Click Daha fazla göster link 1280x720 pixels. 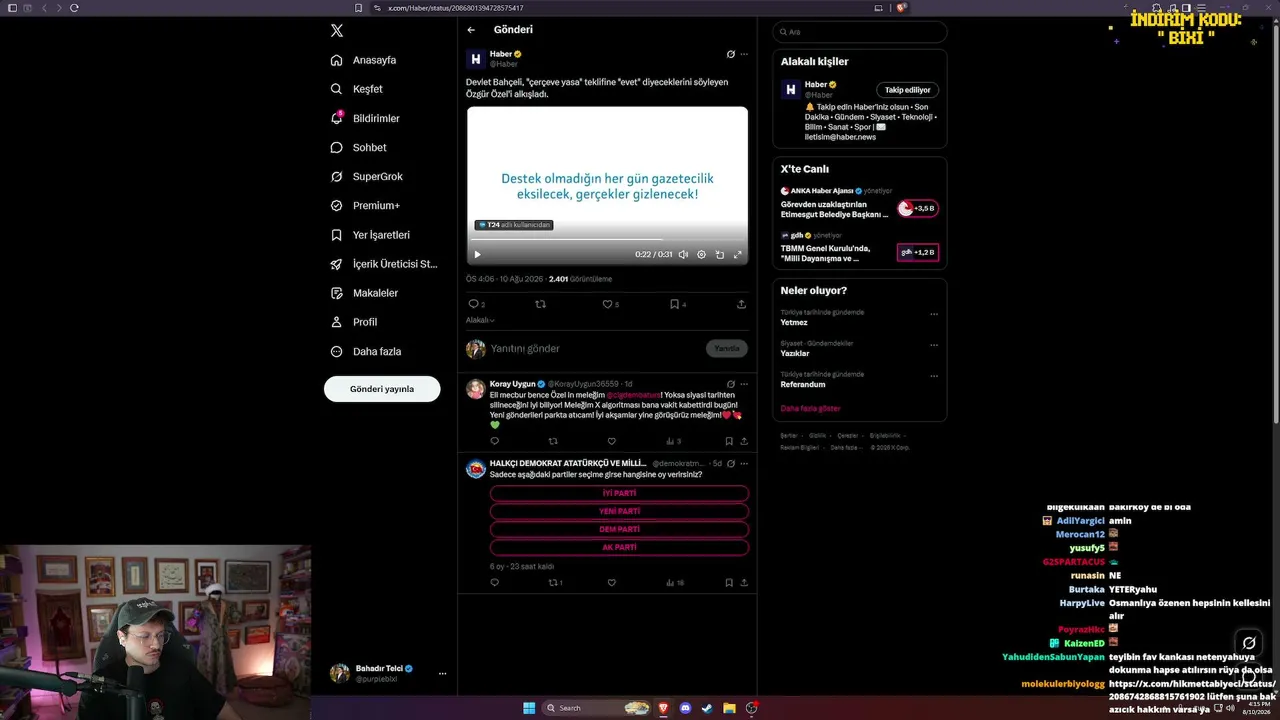(x=810, y=409)
